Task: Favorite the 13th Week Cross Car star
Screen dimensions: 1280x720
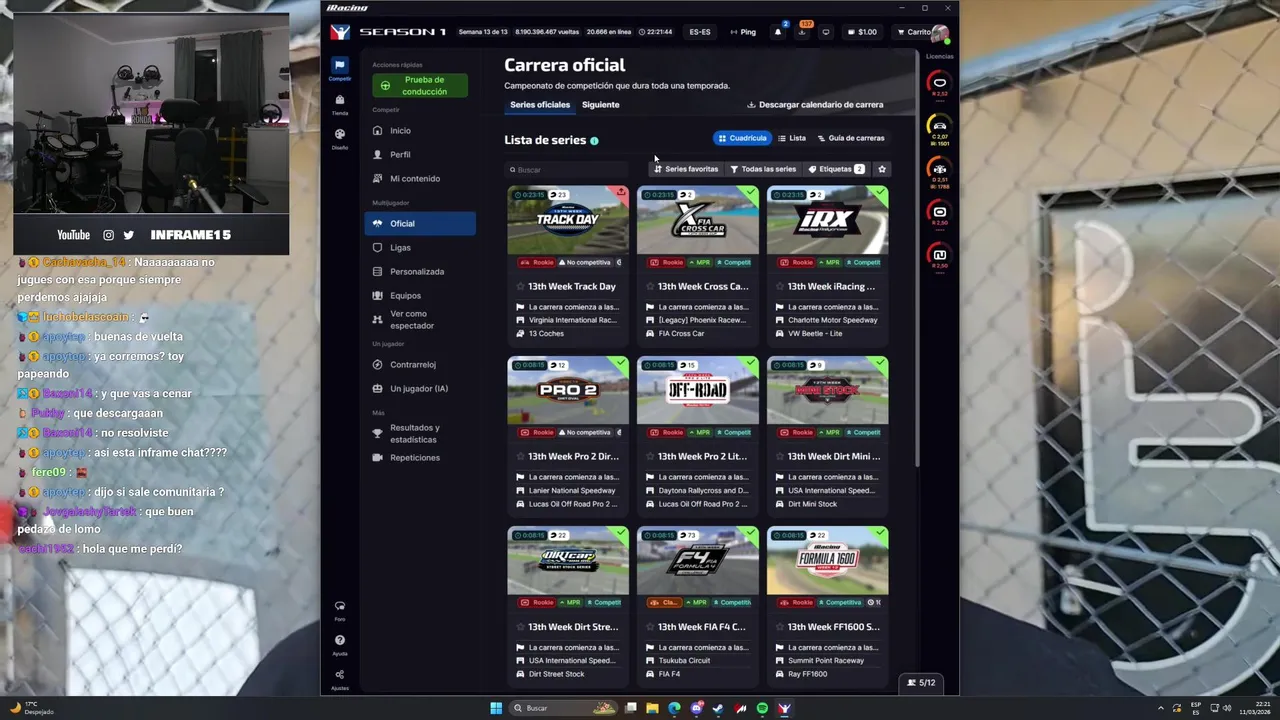Action: pyautogui.click(x=650, y=287)
